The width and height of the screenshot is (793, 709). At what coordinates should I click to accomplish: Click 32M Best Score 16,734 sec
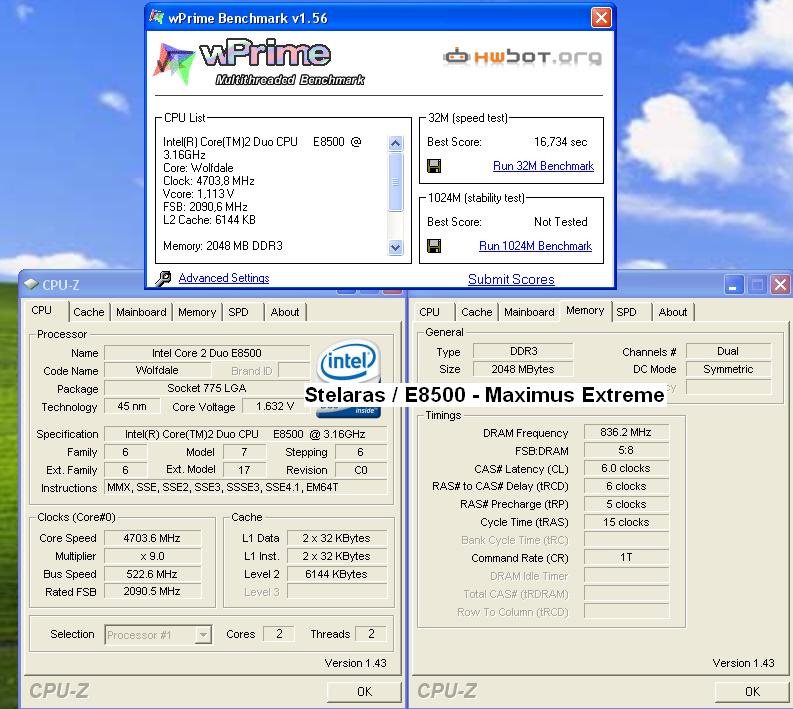tap(560, 142)
